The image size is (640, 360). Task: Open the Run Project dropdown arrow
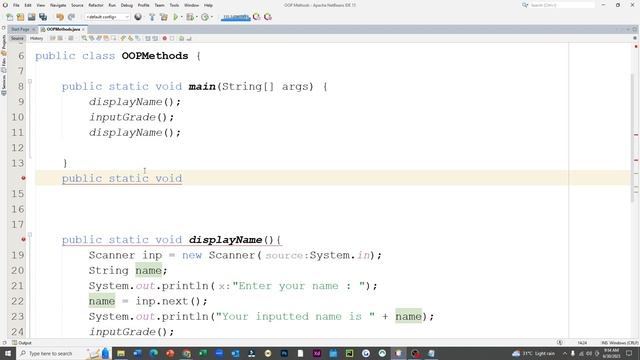[x=182, y=17]
